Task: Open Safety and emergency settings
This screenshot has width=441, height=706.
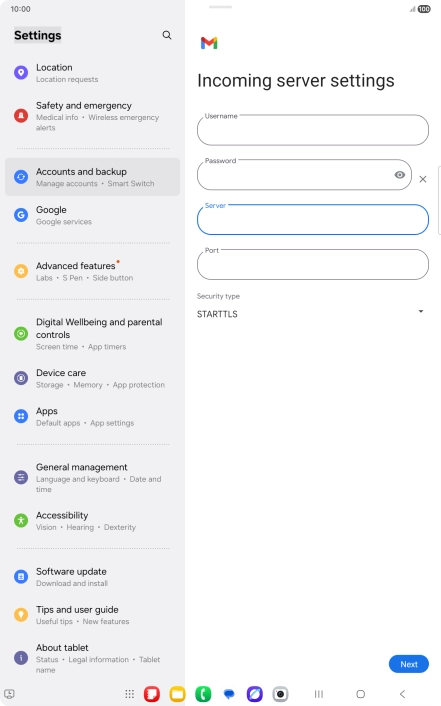Action: coord(92,116)
